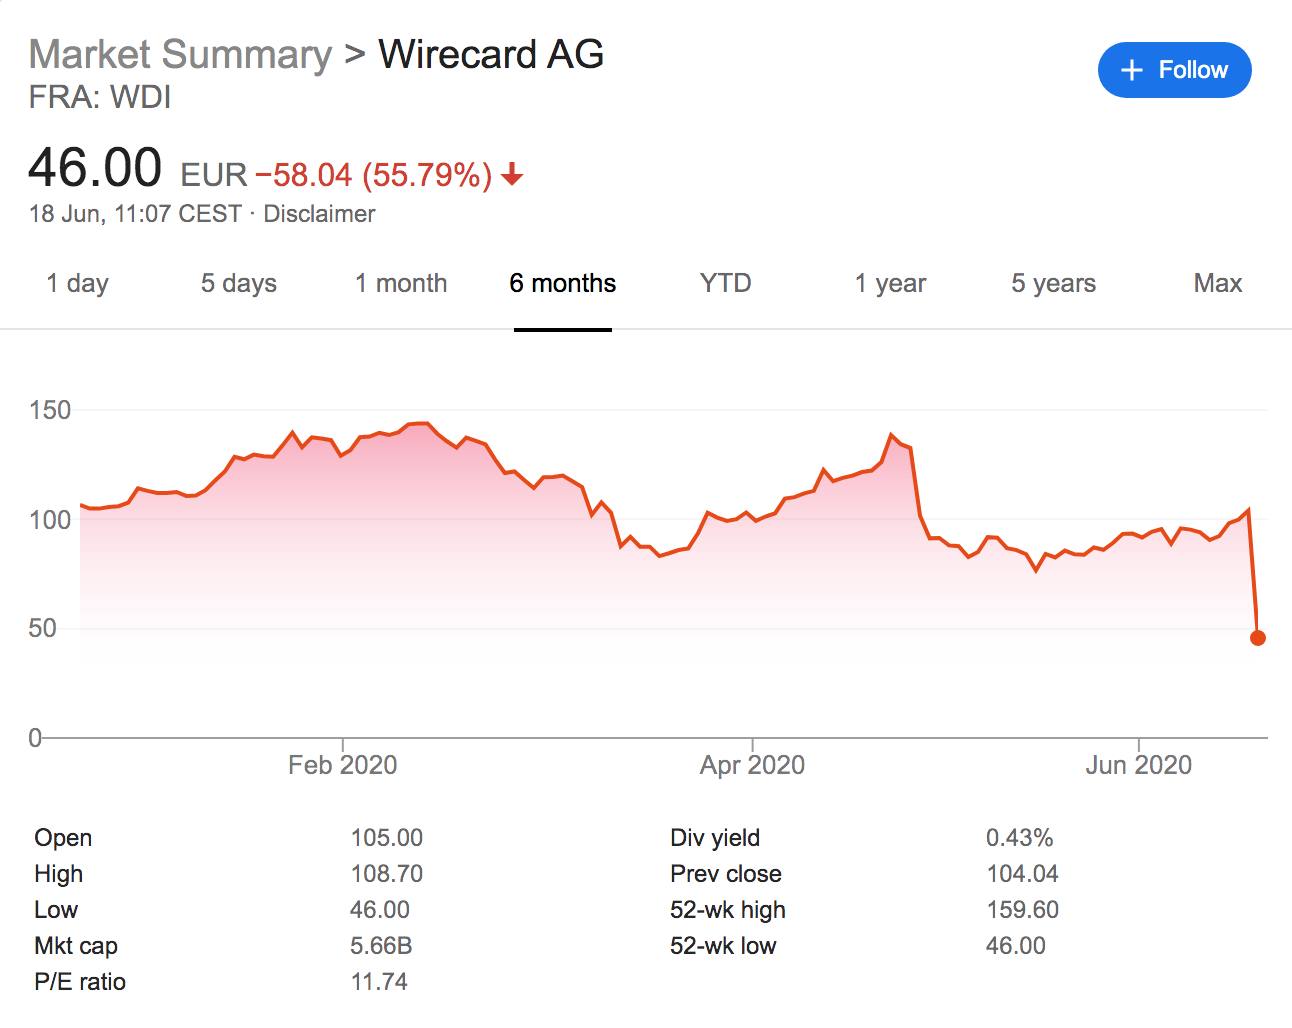Open the Disclaimer link
Screen dimensions: 1292x1028
(318, 214)
